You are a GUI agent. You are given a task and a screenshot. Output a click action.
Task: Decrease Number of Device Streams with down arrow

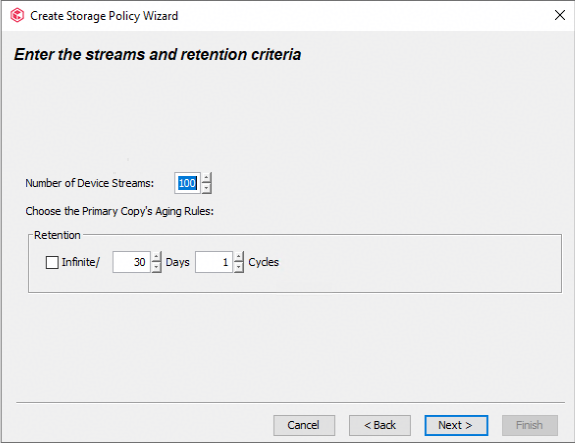click(x=206, y=188)
